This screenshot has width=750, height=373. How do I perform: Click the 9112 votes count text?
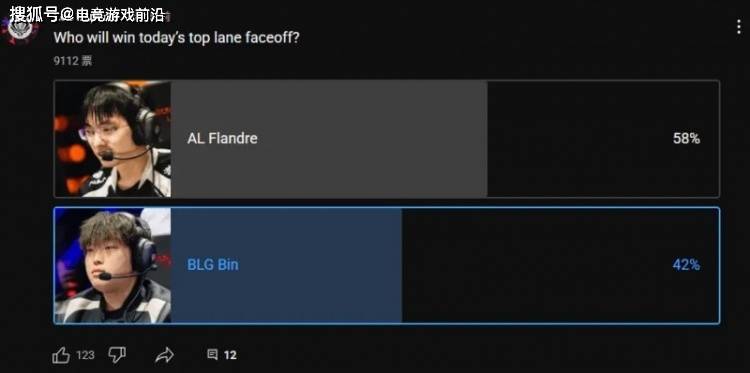pyautogui.click(x=72, y=61)
